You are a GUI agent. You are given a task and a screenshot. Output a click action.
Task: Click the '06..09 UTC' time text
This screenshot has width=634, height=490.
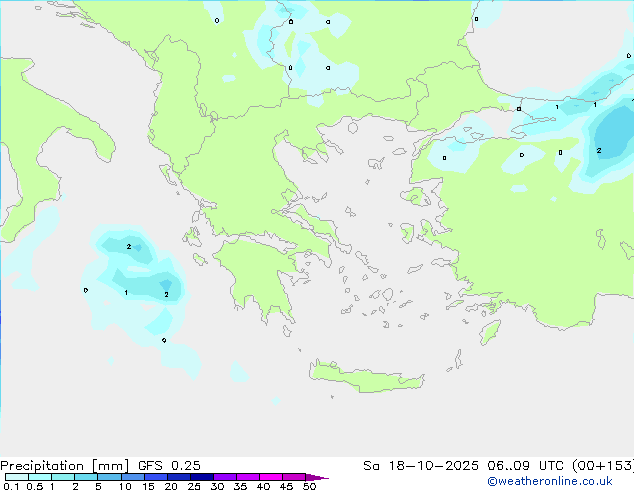[x=525, y=466]
